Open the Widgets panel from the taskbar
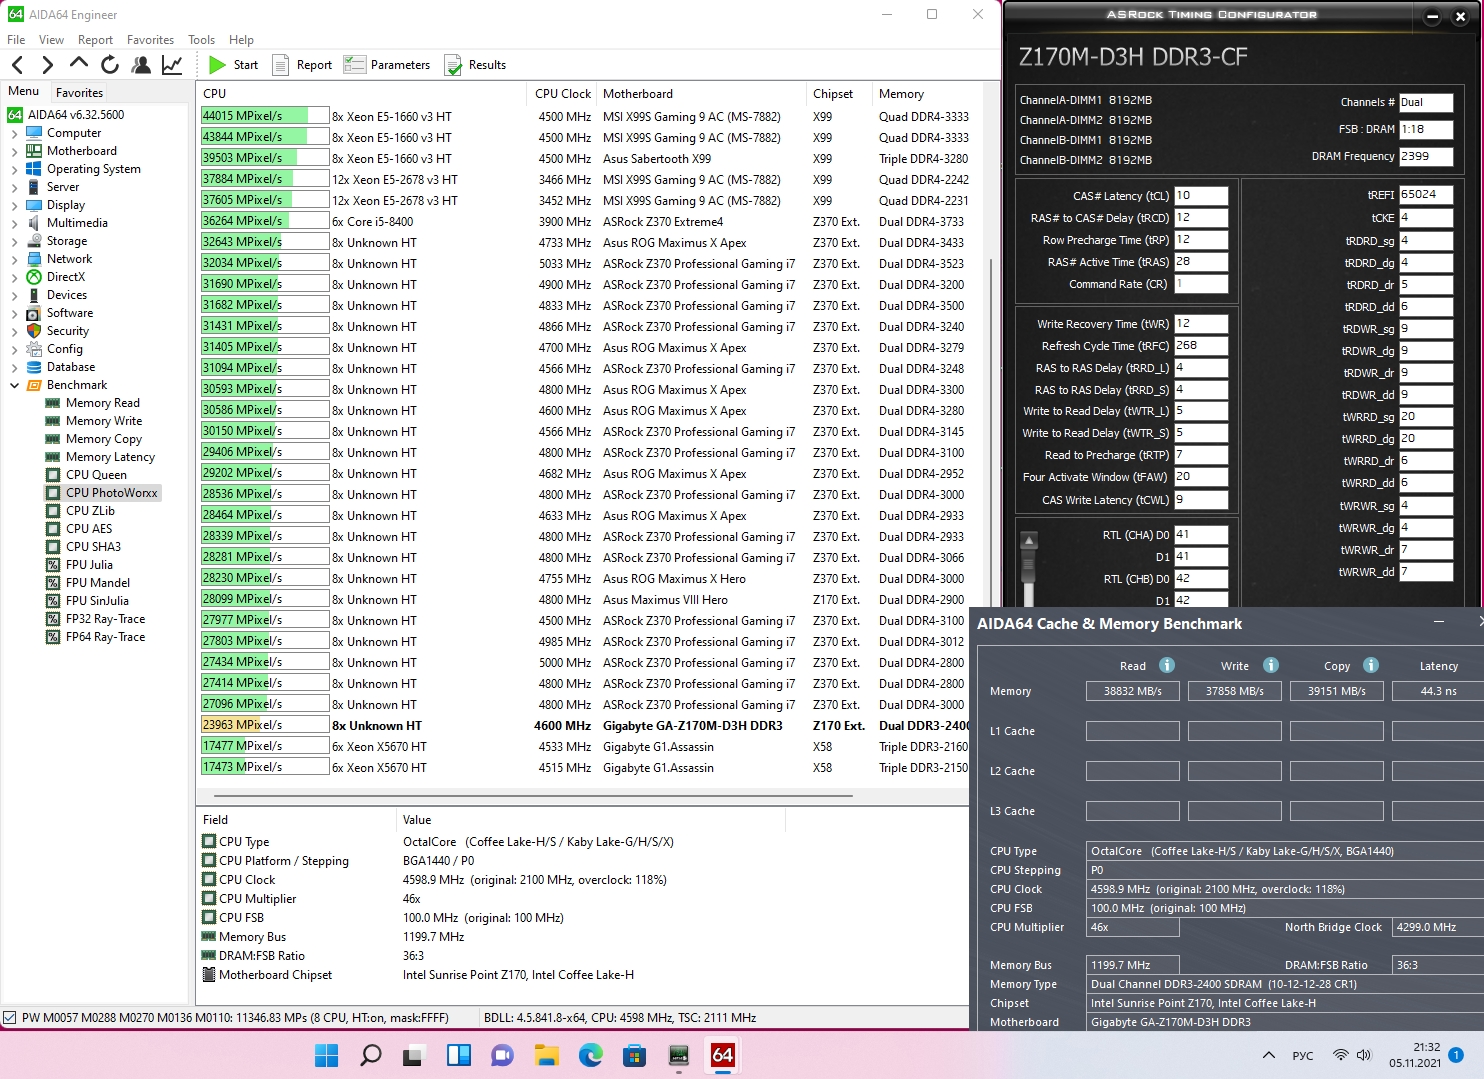Viewport: 1484px width, 1079px height. point(459,1055)
